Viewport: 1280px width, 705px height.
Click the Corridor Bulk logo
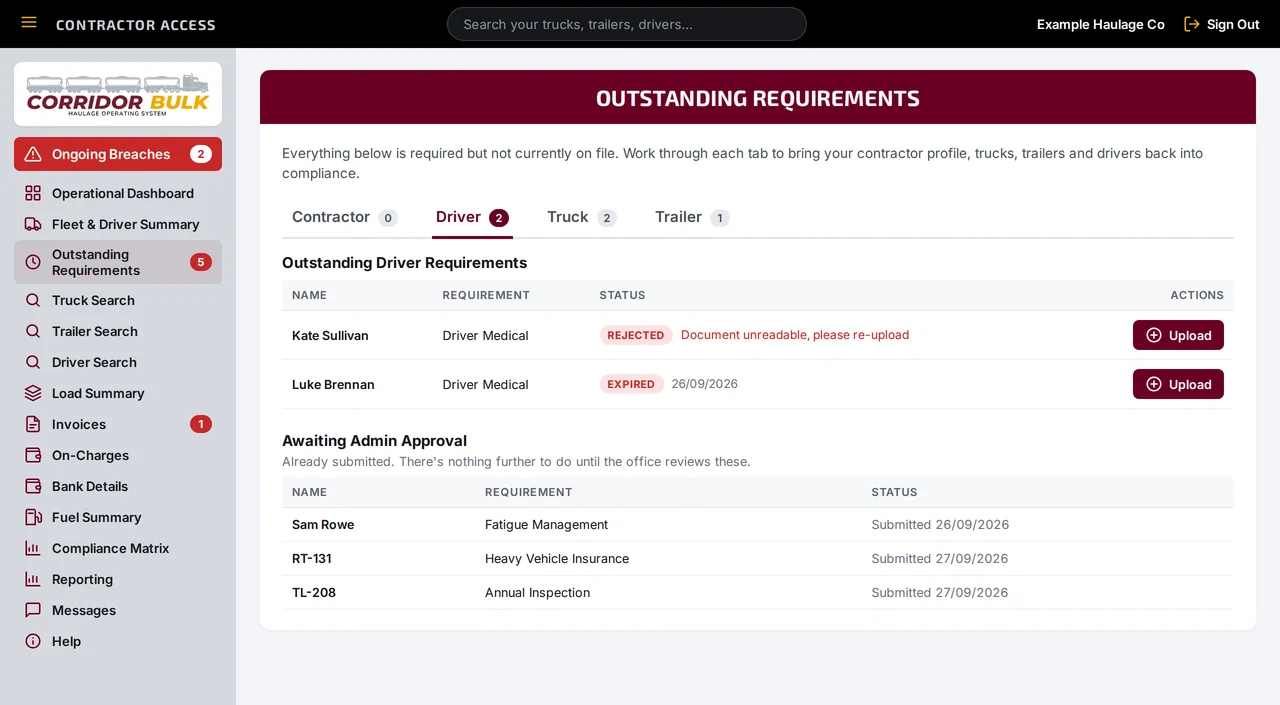tap(118, 94)
